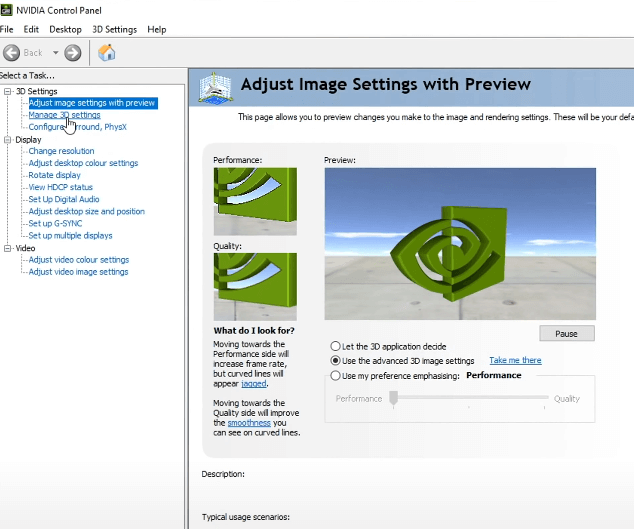Open the File menu
Image resolution: width=634 pixels, height=529 pixels.
(x=6, y=30)
